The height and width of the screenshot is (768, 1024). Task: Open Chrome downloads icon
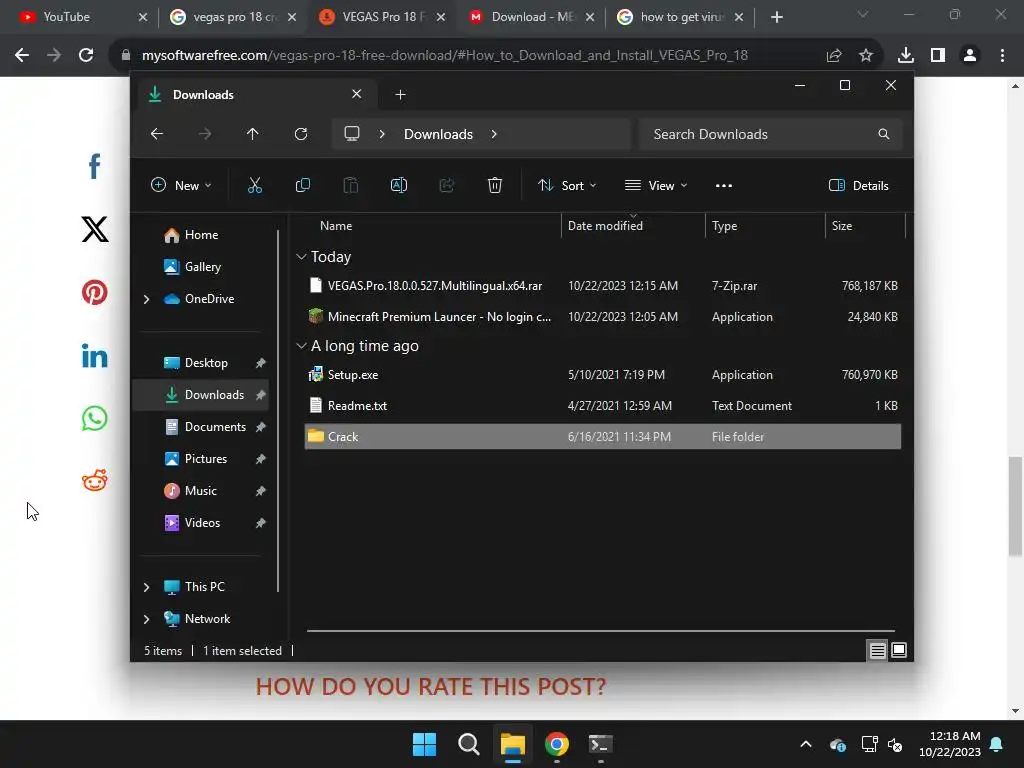[x=906, y=56]
